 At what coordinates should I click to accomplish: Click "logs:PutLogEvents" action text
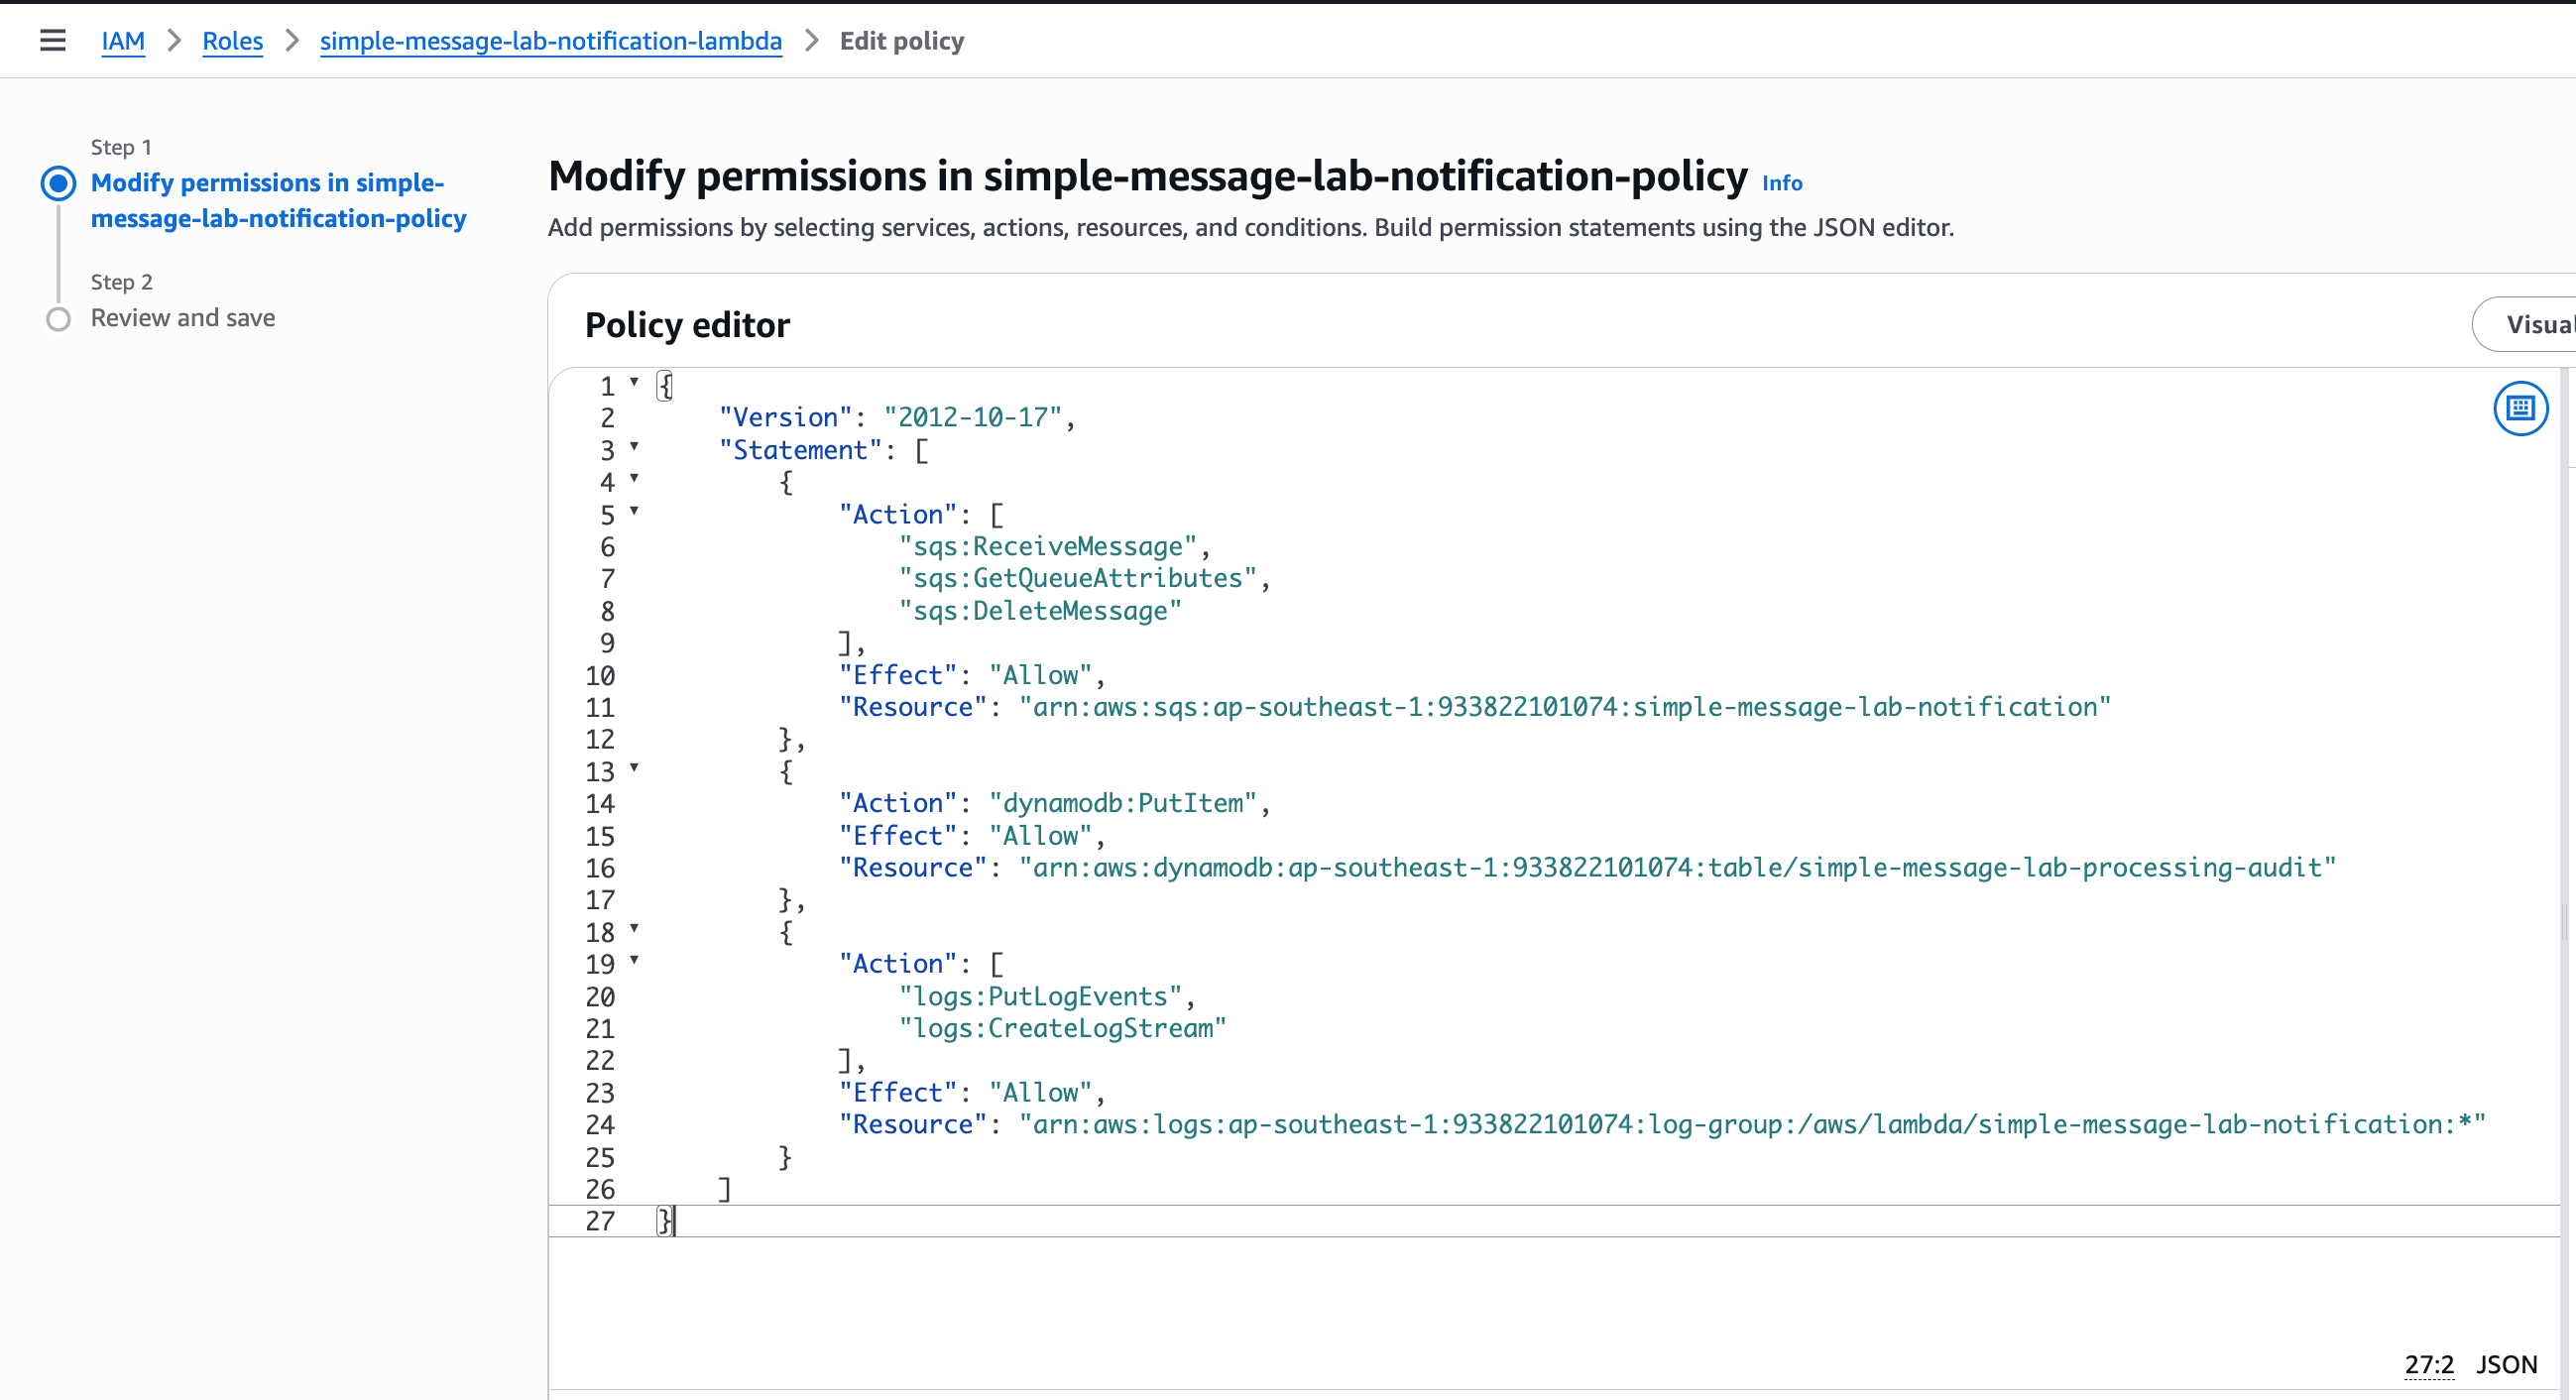coord(1040,997)
